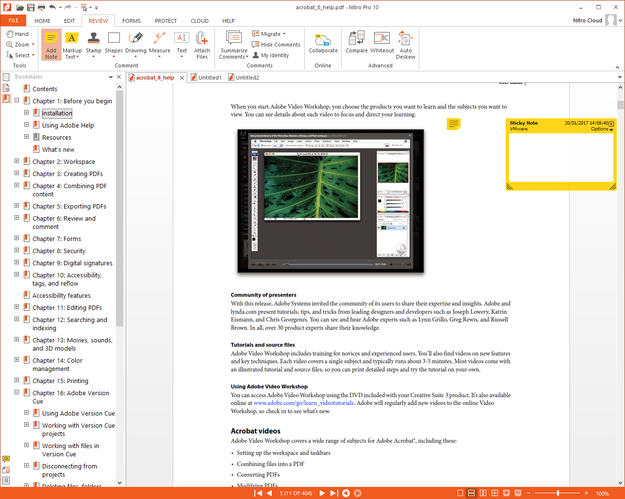Select the Add Note tool
Screen dimensions: 625x499
(51, 45)
